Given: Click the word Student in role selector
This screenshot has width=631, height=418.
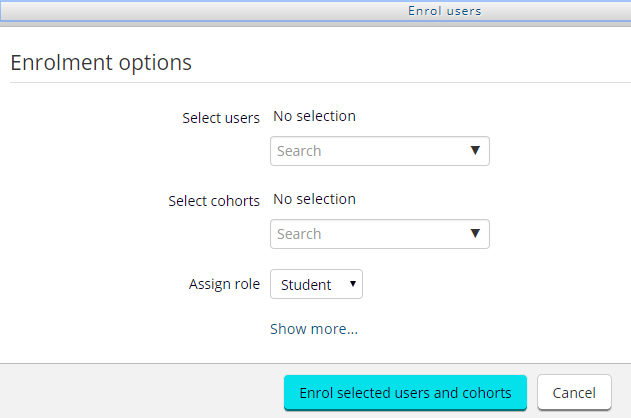Looking at the screenshot, I should (306, 285).
